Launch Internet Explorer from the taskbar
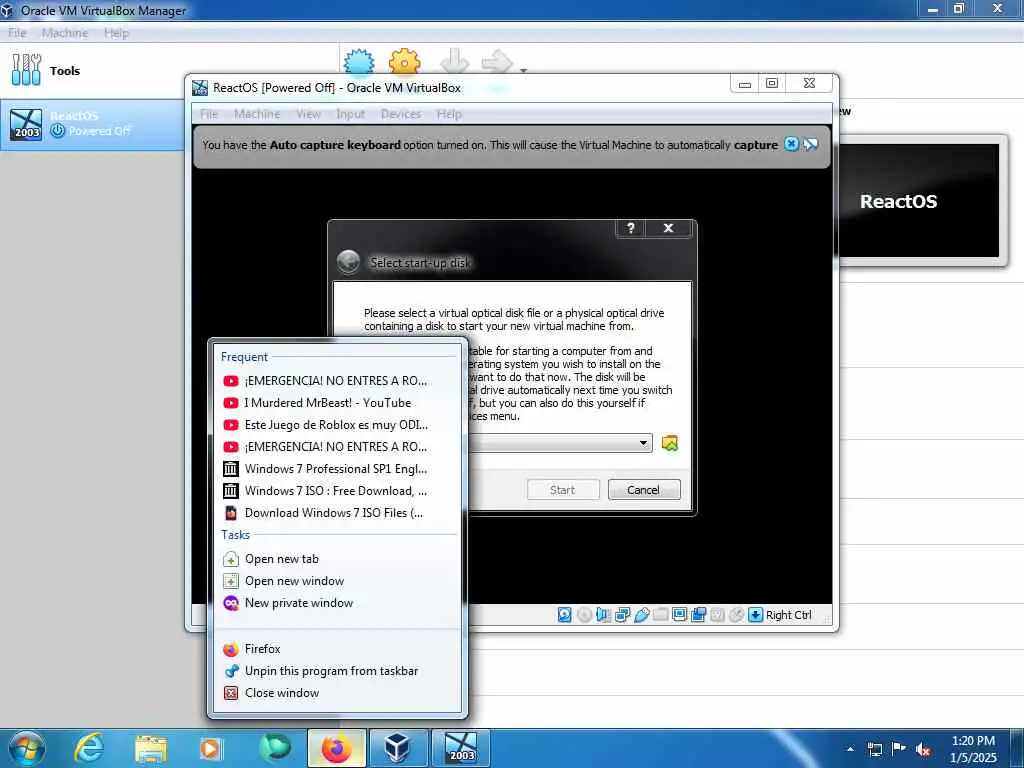 point(88,748)
